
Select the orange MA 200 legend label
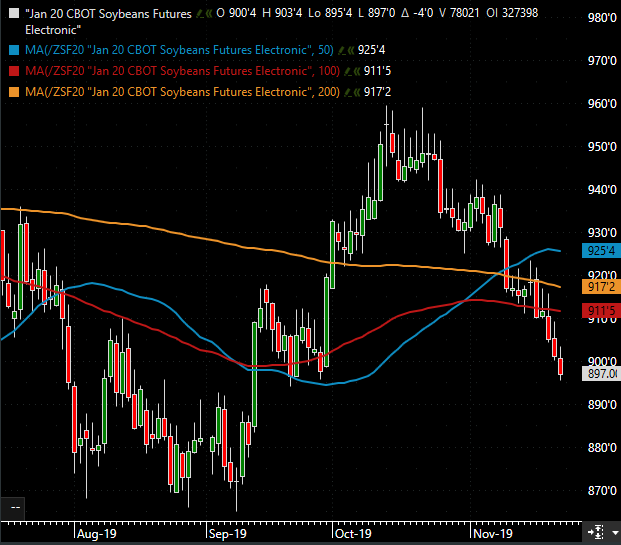click(182, 92)
